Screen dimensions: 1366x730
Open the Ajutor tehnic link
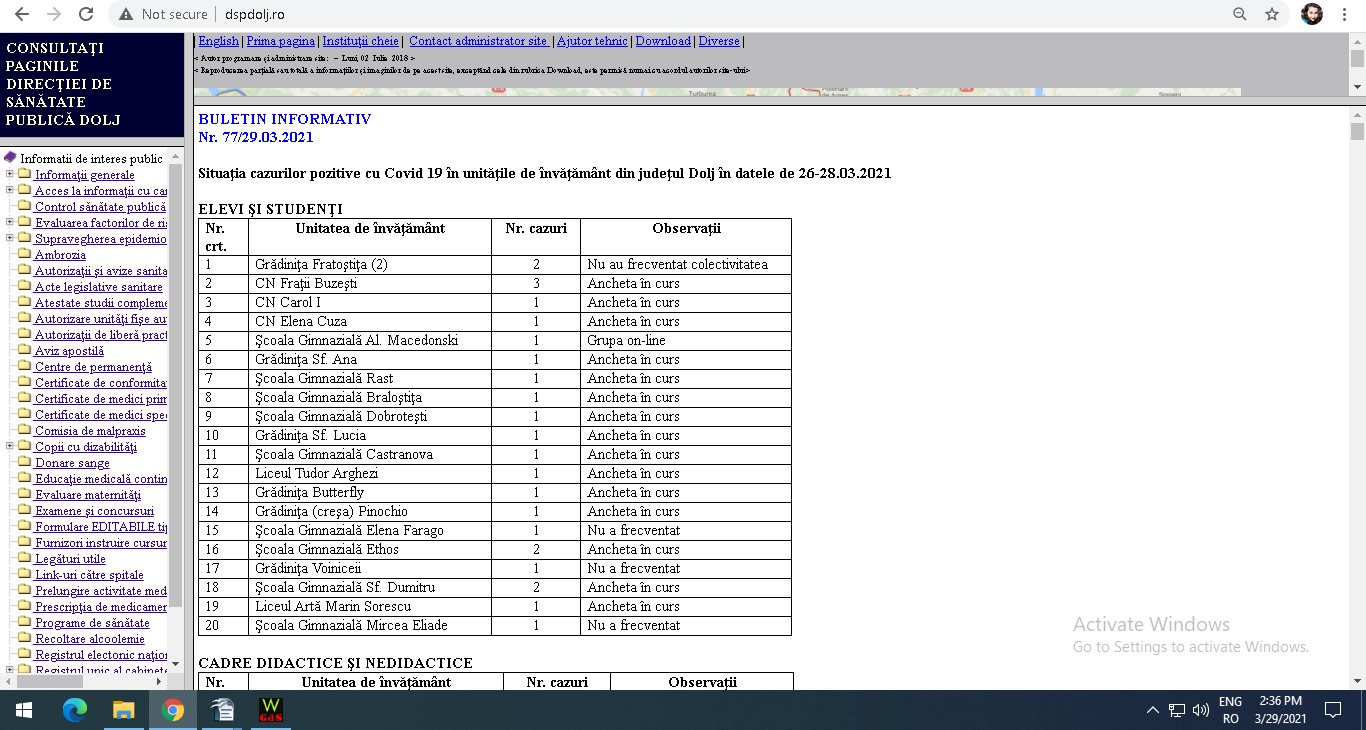click(x=592, y=41)
